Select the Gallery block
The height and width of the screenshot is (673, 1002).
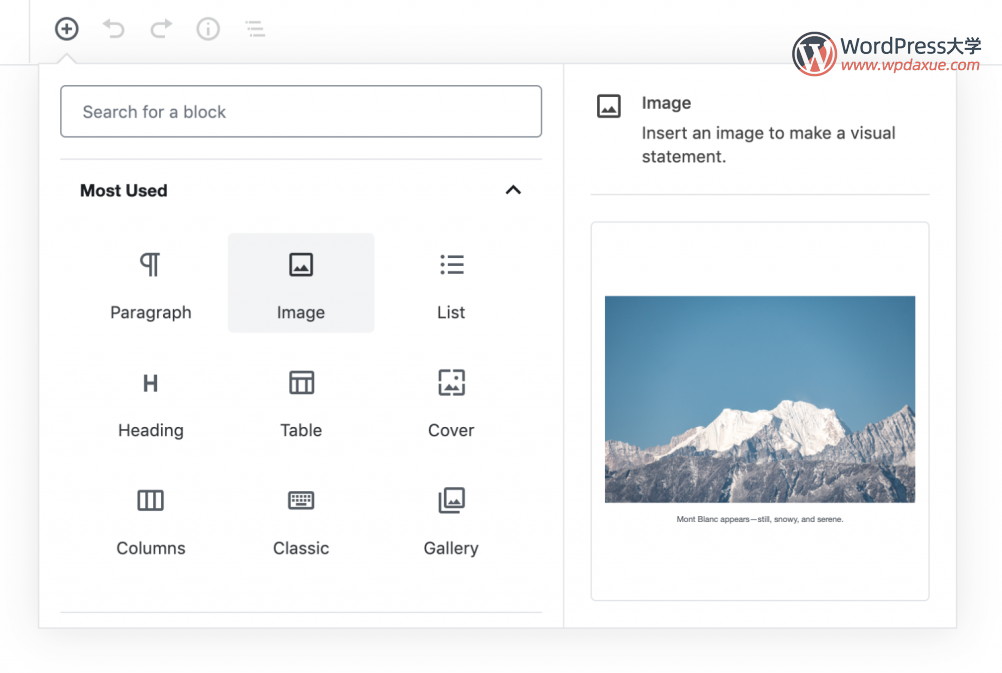click(x=451, y=520)
